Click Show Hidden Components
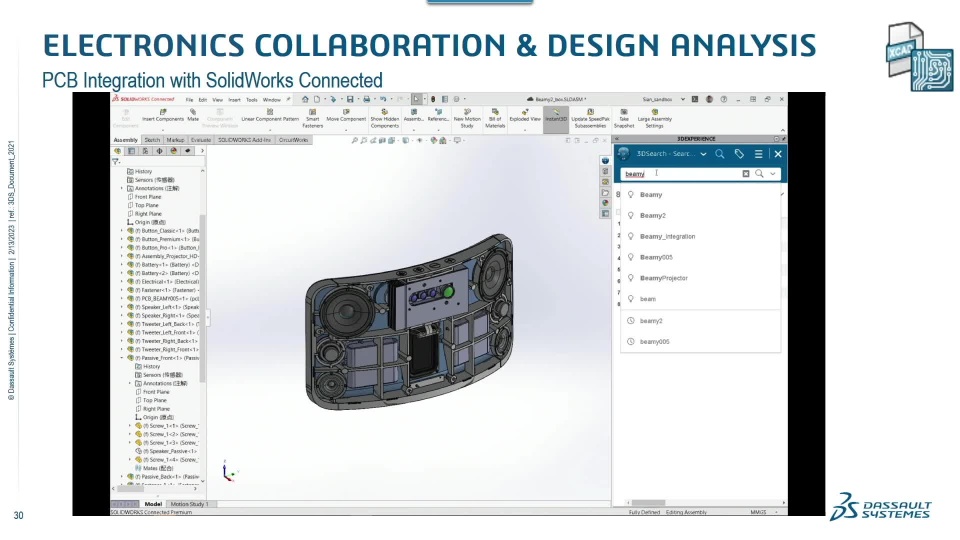Screen dimensions: 960x540 tap(384, 119)
